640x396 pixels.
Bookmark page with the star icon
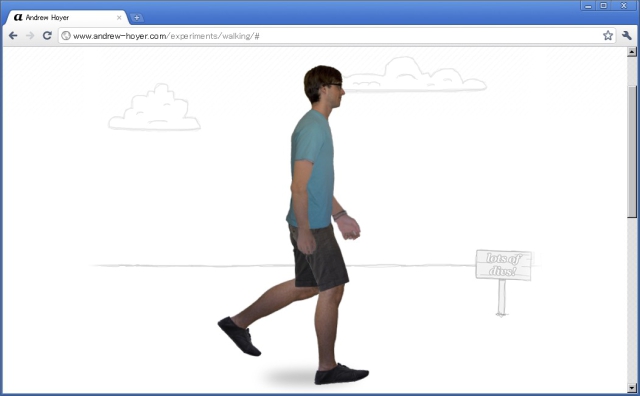tap(608, 36)
